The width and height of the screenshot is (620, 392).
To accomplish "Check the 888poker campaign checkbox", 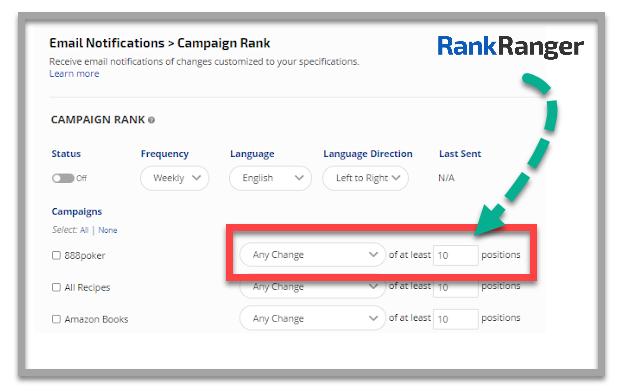I will [56, 256].
